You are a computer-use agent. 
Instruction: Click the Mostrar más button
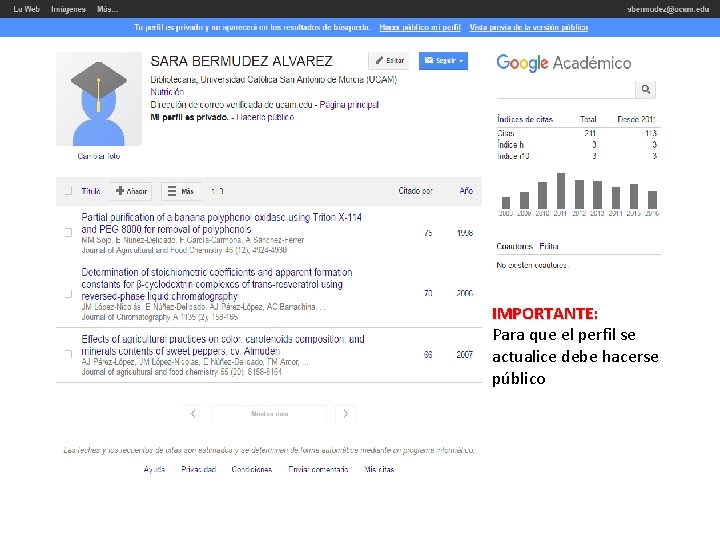pos(270,414)
